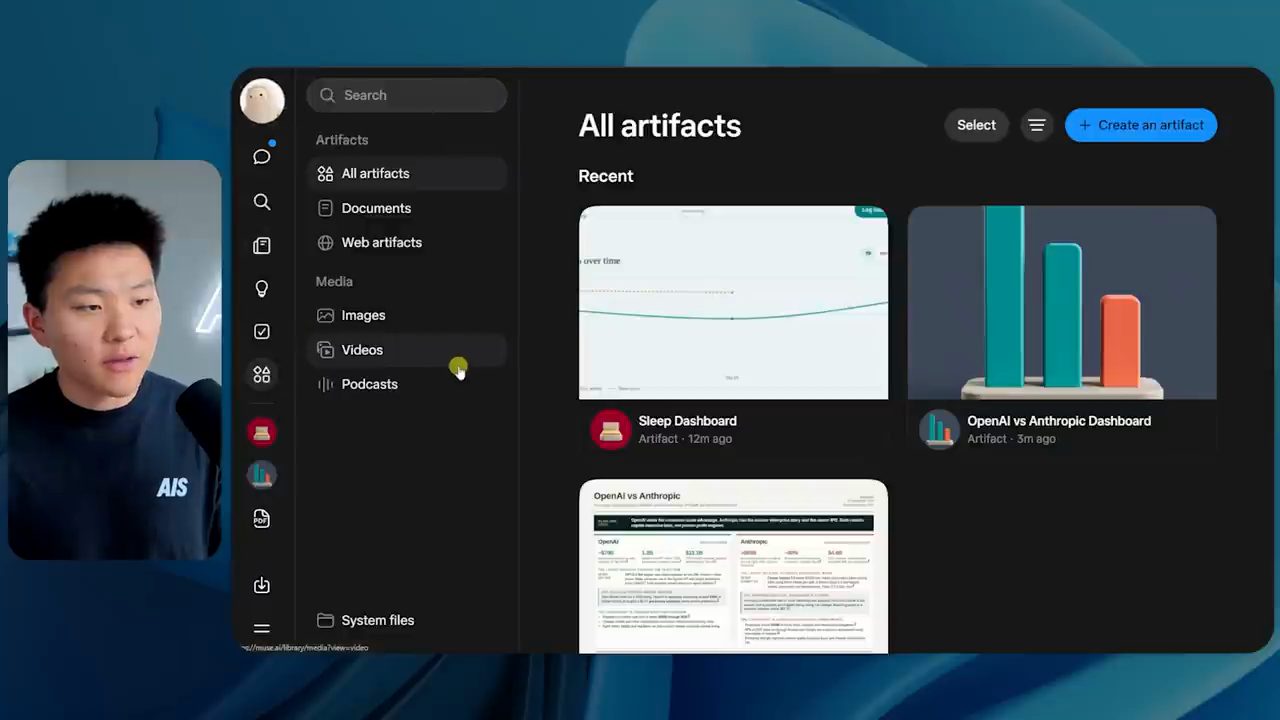The height and width of the screenshot is (720, 1280).
Task: Open Web artifacts in the sidebar
Action: [407, 242]
